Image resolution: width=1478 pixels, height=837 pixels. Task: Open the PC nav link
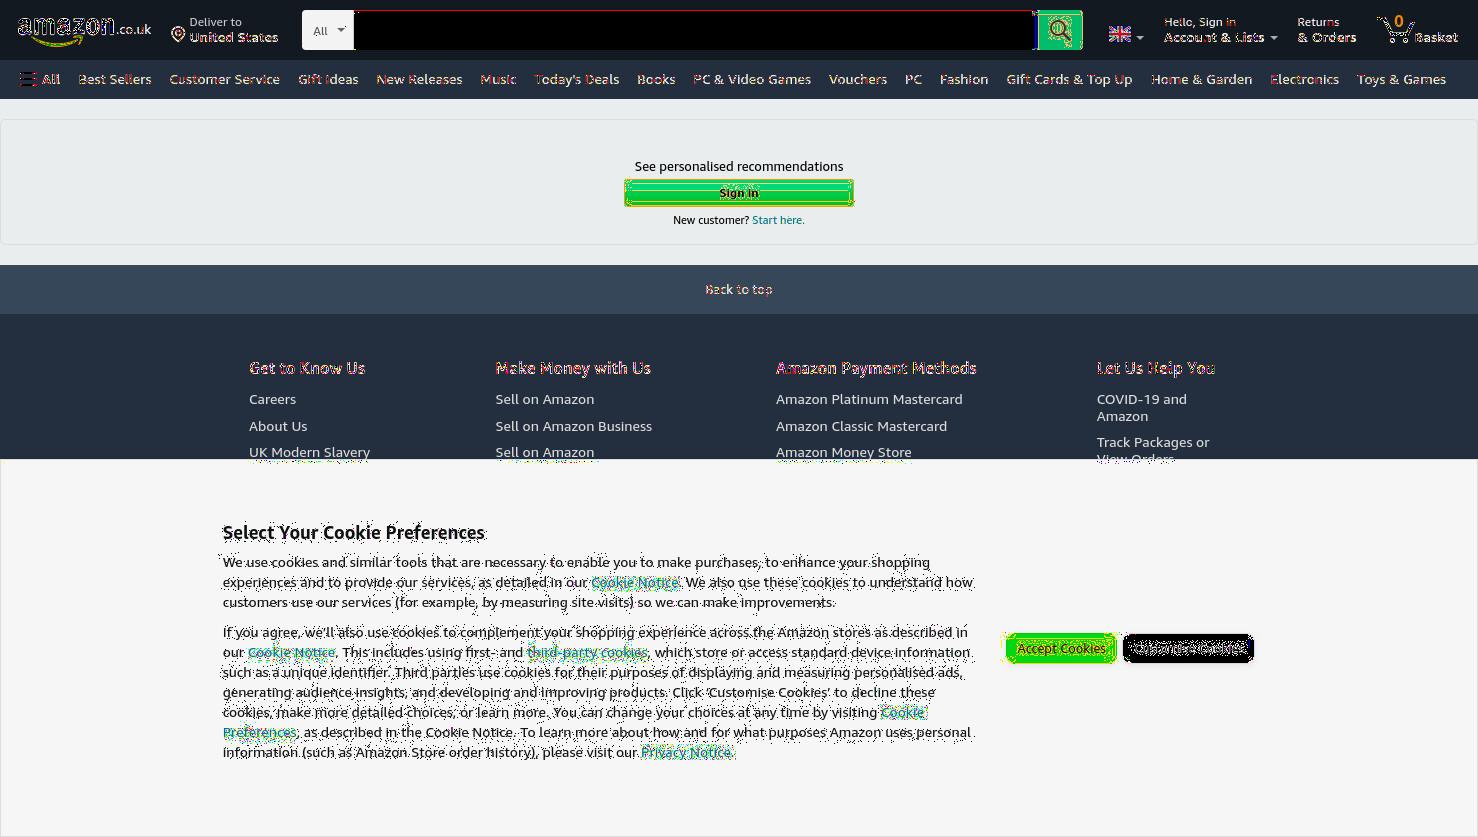click(913, 79)
